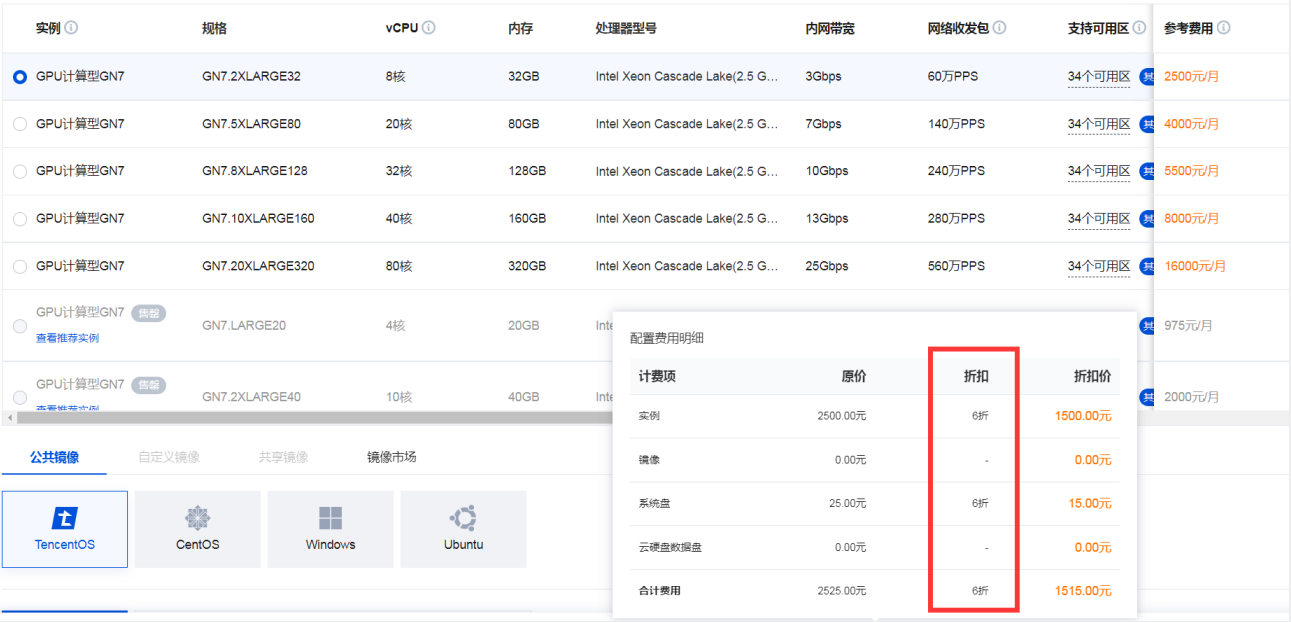Select the TencentOS image tile
Viewport: 1291px width, 622px height.
65,529
